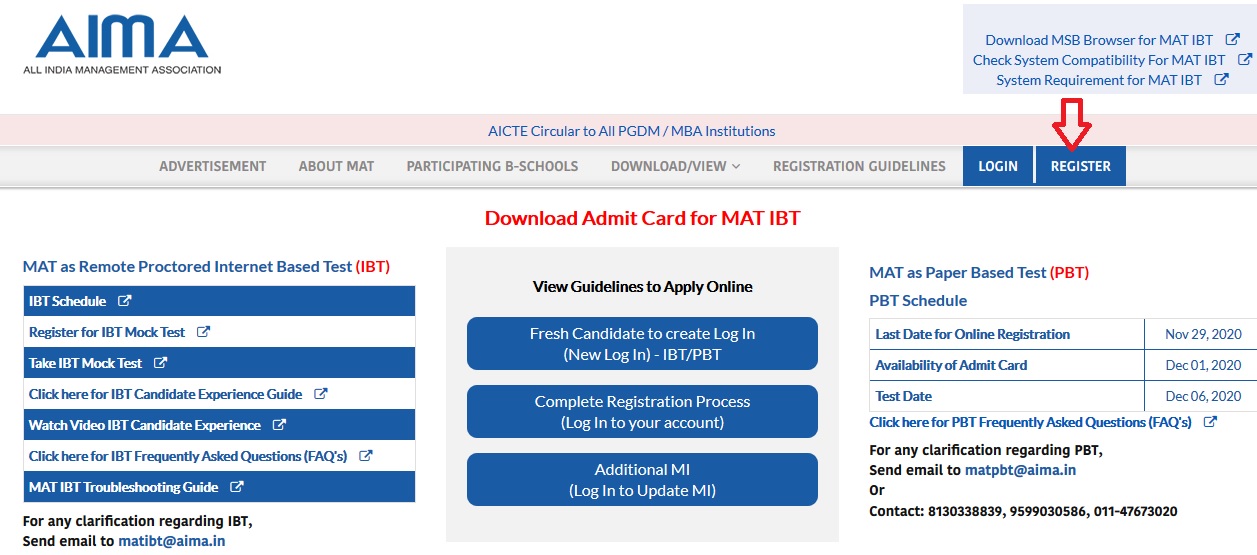Click the AIMA logo

tap(122, 44)
